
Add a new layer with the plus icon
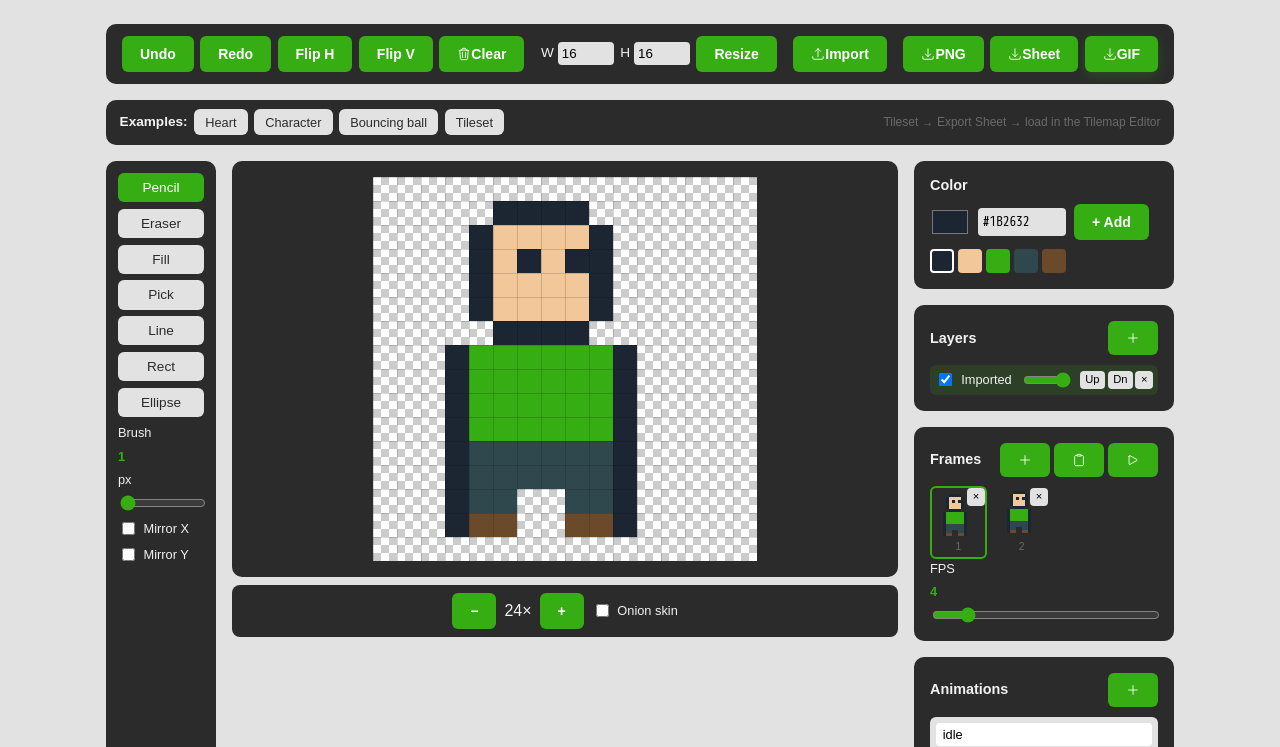(1132, 338)
